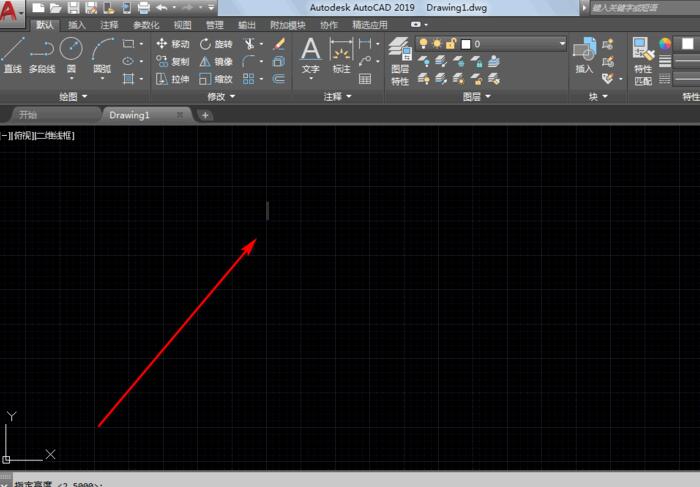The width and height of the screenshot is (700, 487).
Task: Click the Erase eraser icon
Action: [x=279, y=43]
